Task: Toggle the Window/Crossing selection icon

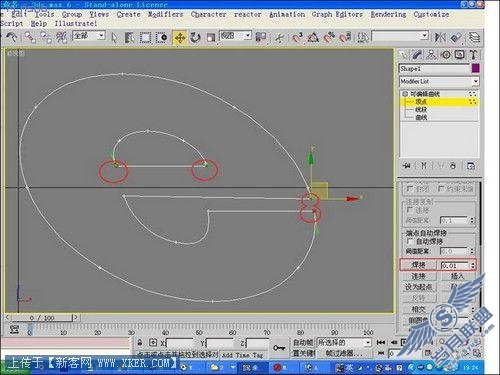Action: coord(161,37)
